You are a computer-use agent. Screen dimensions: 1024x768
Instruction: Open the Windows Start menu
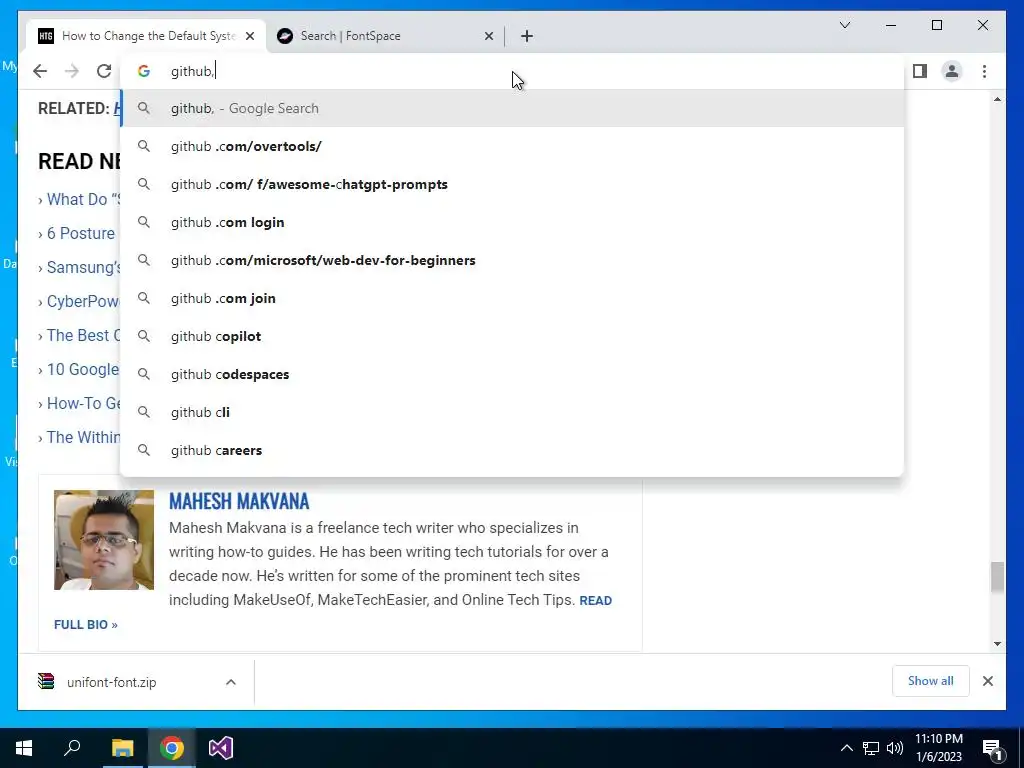pos(24,748)
